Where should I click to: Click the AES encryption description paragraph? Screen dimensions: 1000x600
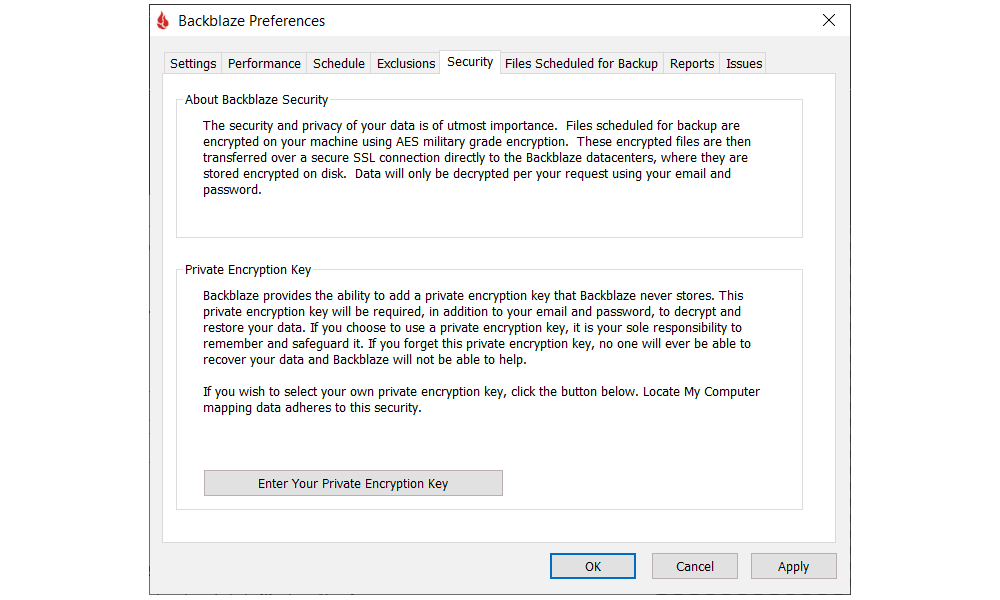pos(477,157)
